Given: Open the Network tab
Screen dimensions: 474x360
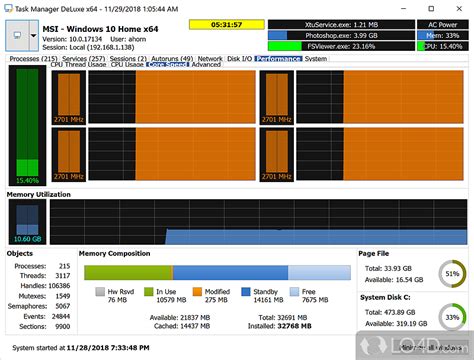Looking at the screenshot, I should tap(210, 59).
